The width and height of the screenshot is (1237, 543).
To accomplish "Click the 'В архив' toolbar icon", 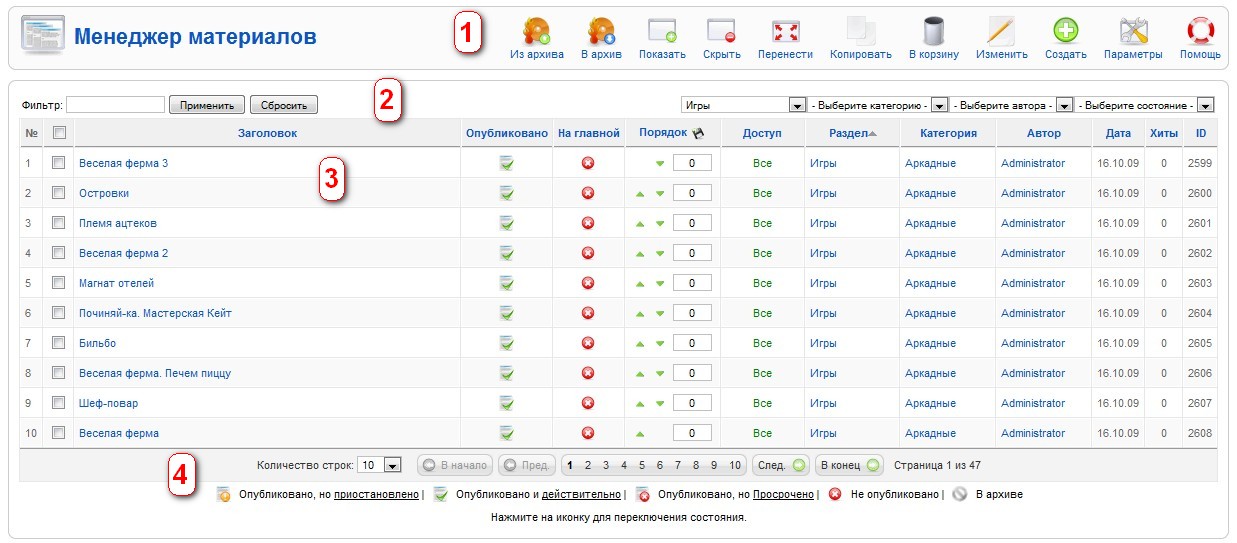I will point(600,31).
